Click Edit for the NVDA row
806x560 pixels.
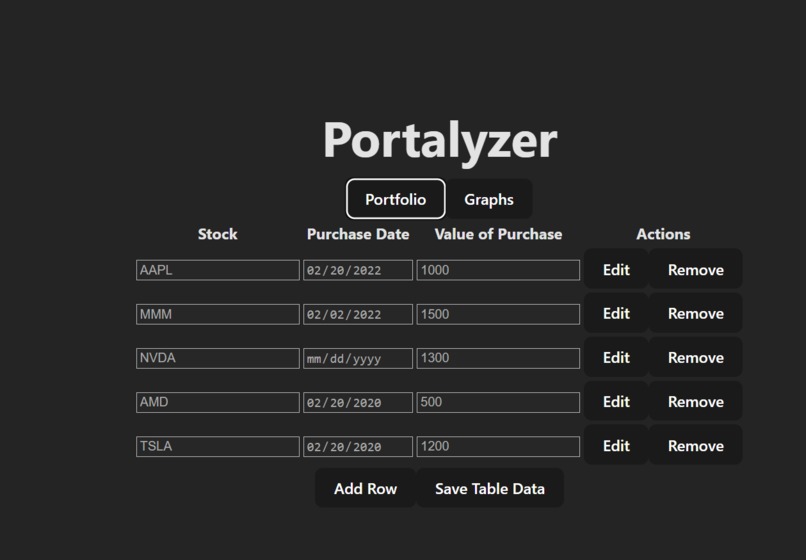tap(616, 357)
